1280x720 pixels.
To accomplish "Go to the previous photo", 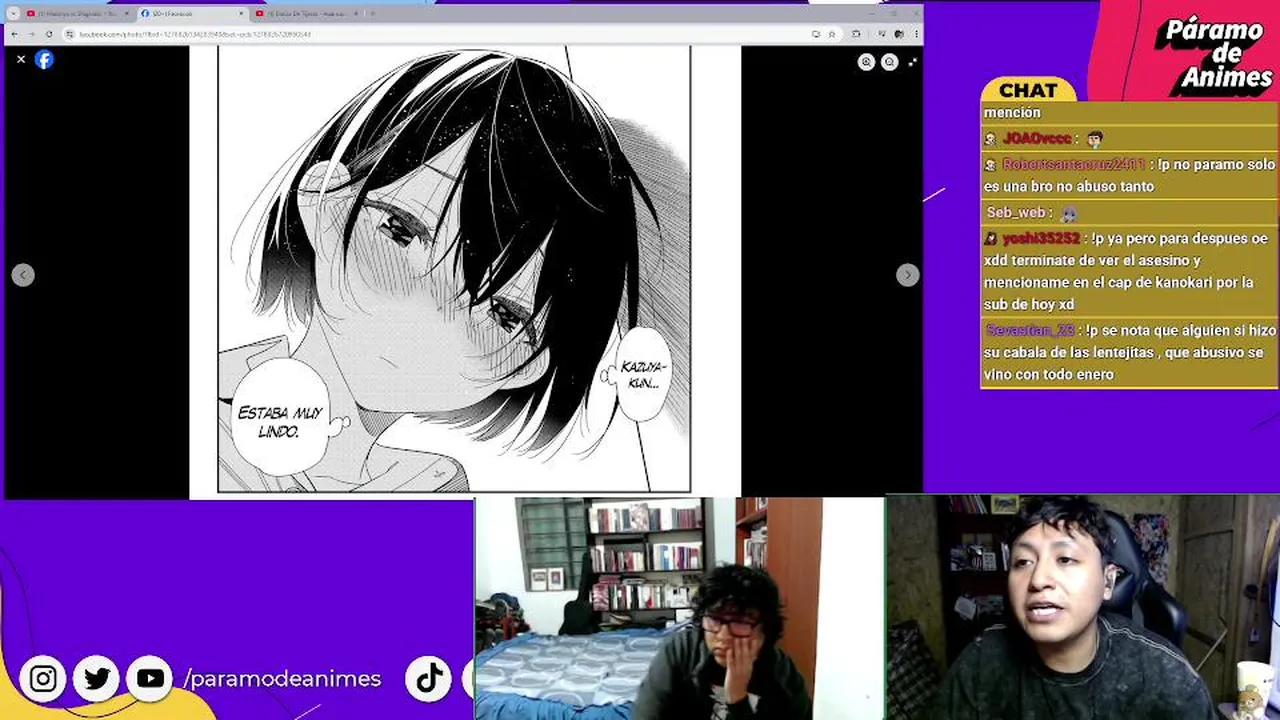I will tap(23, 275).
